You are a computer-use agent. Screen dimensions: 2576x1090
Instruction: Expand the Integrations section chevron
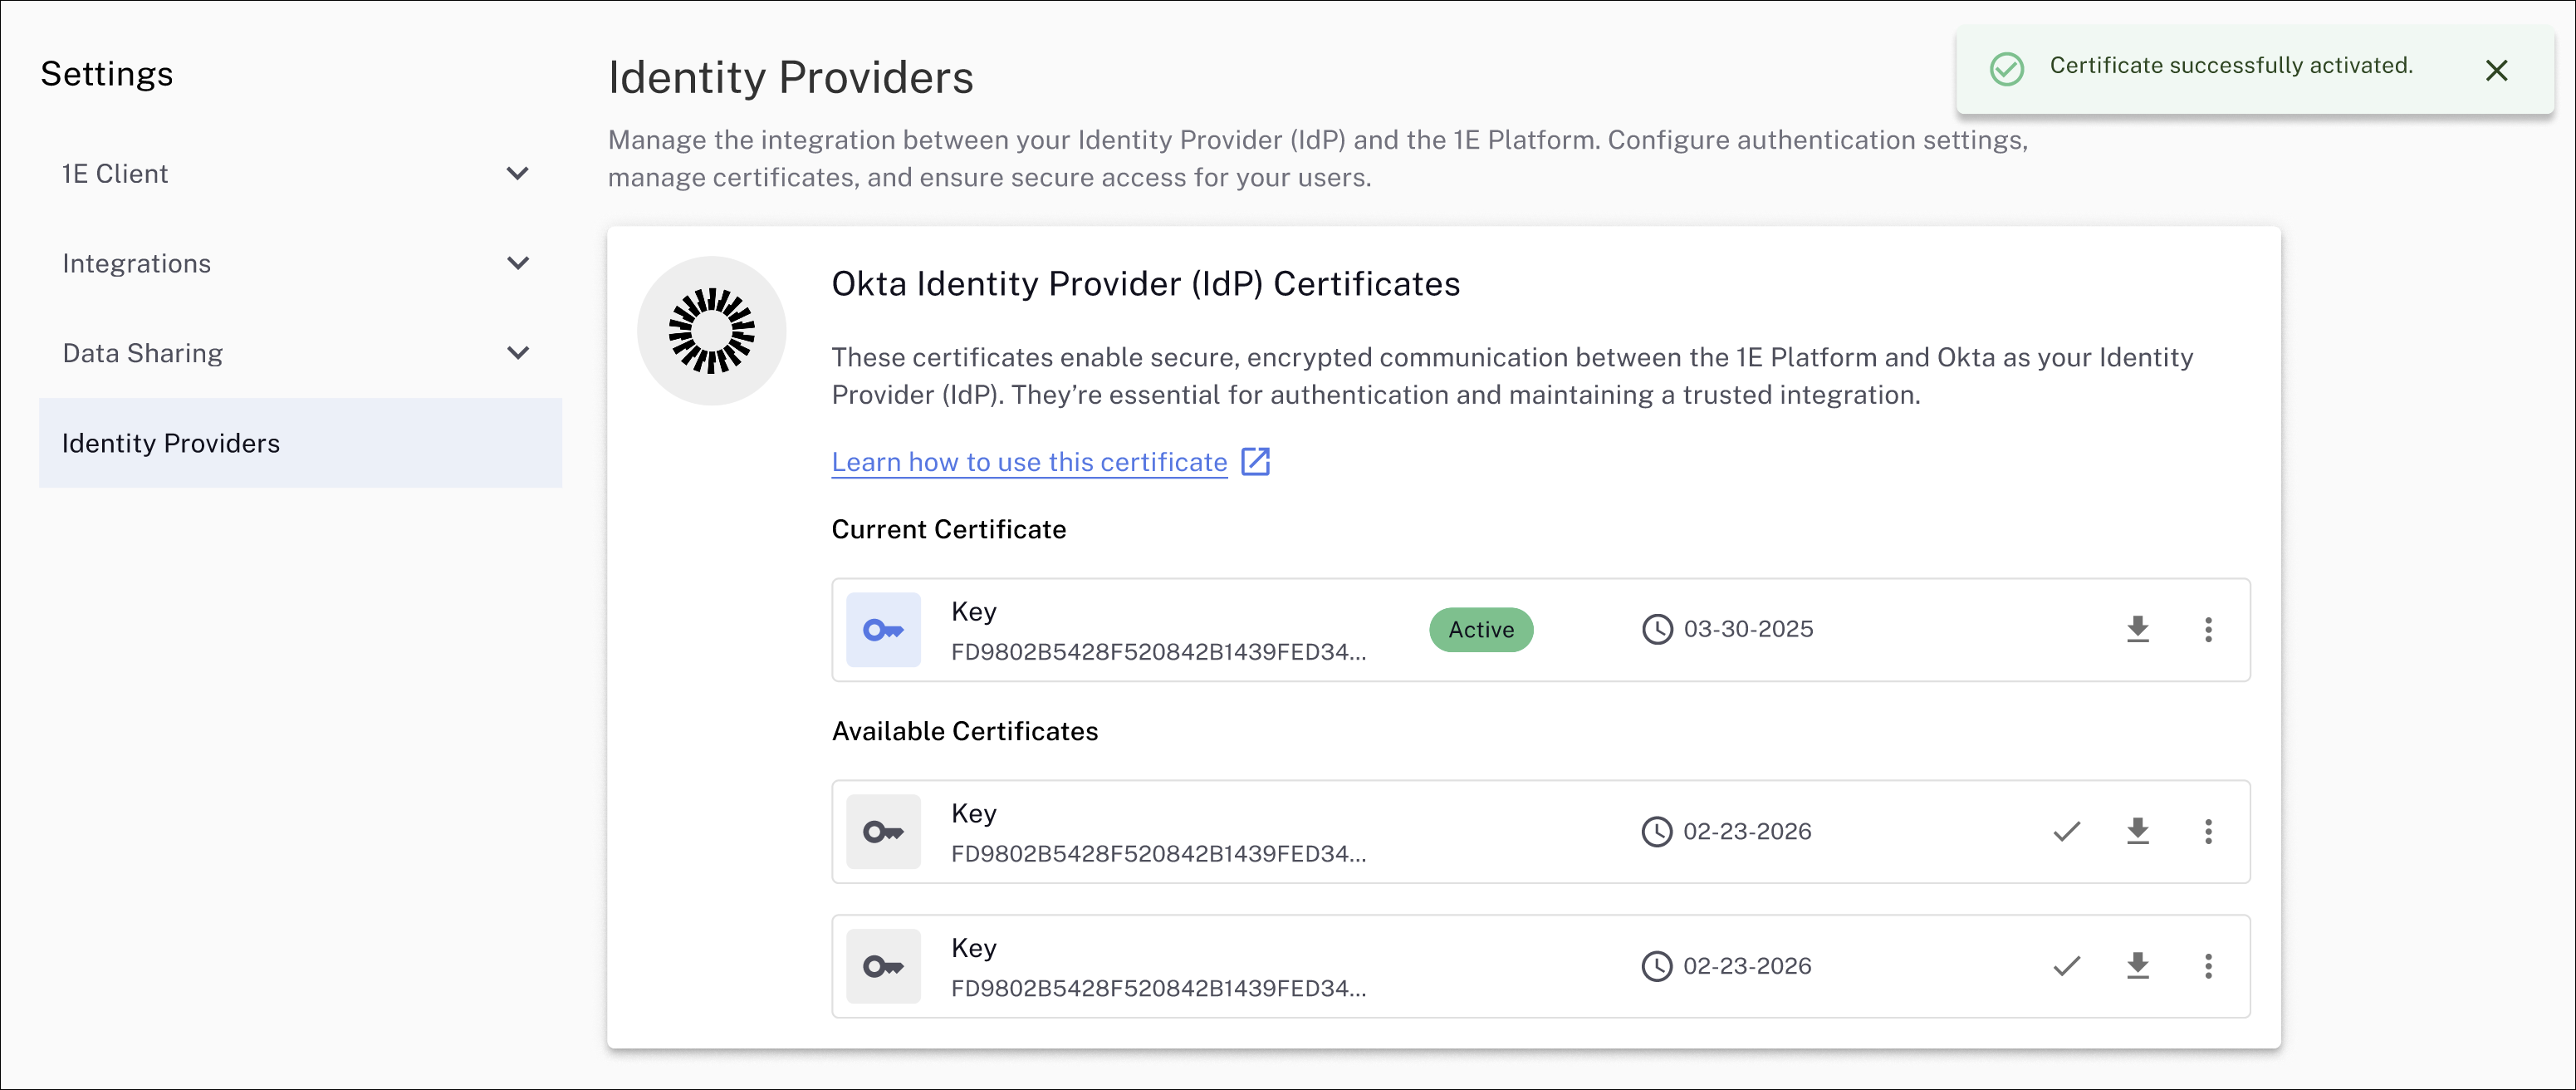pyautogui.click(x=517, y=263)
